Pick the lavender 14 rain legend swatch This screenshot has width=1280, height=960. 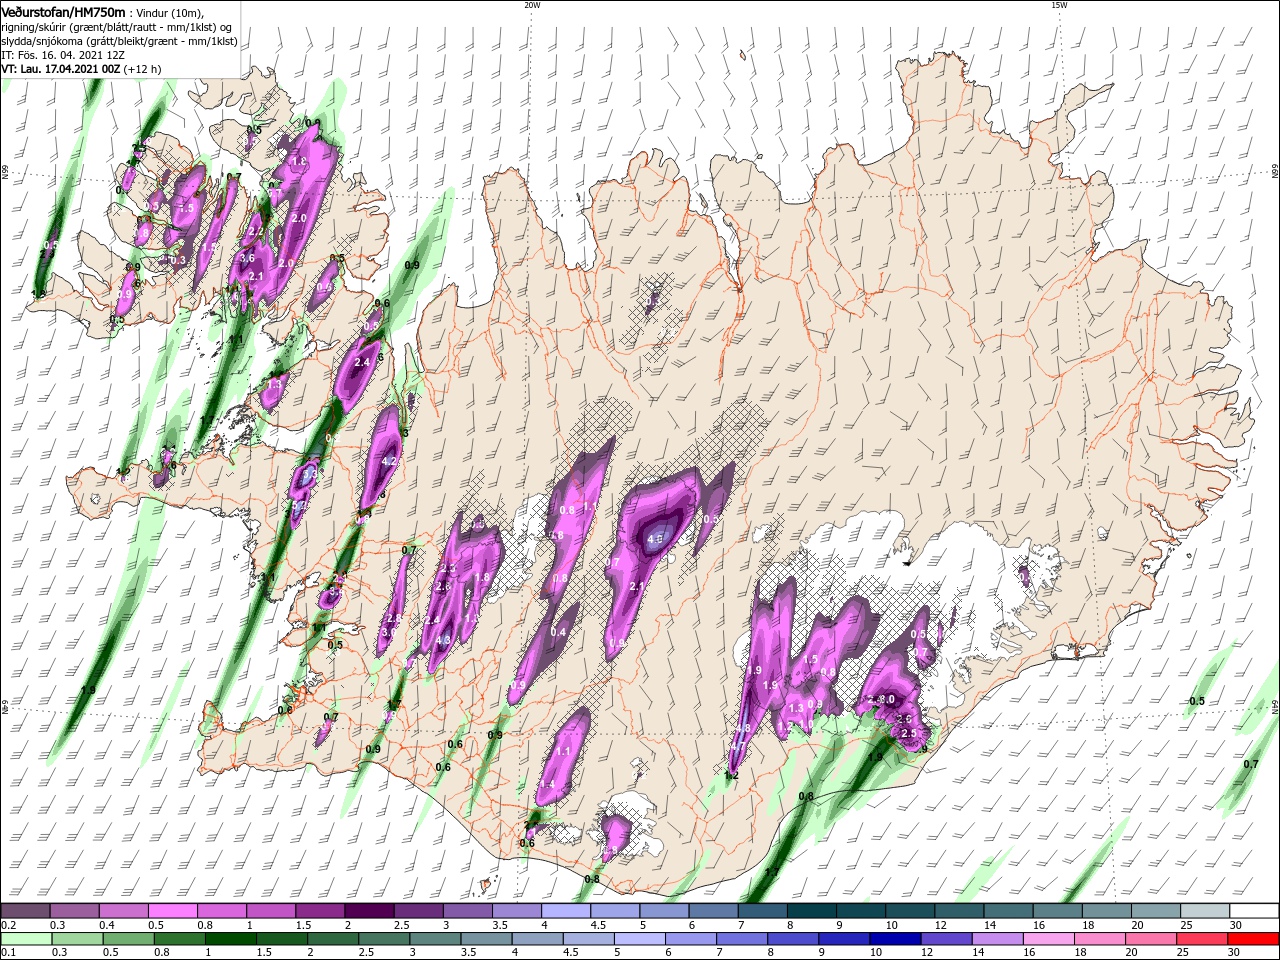point(997,939)
